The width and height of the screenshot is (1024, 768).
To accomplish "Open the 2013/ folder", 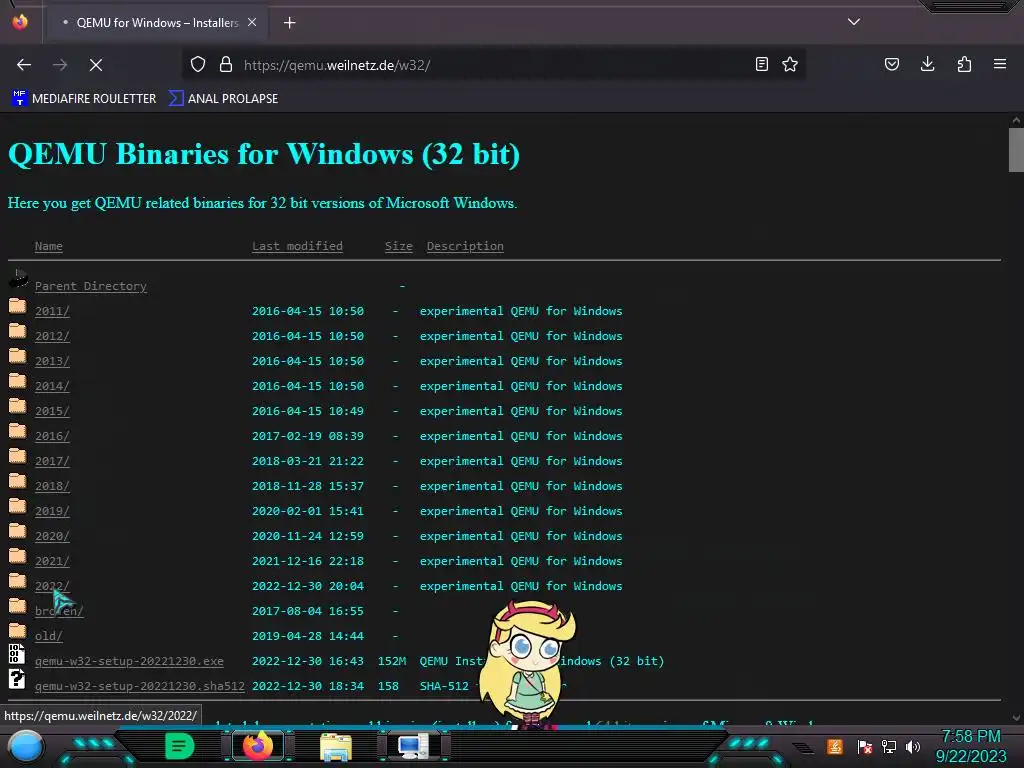I will click(x=52, y=361).
